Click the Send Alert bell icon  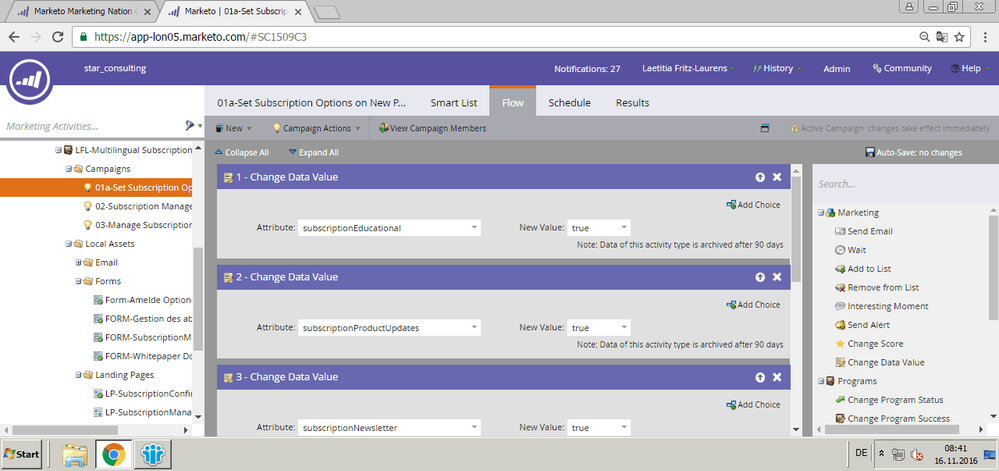pyautogui.click(x=839, y=325)
